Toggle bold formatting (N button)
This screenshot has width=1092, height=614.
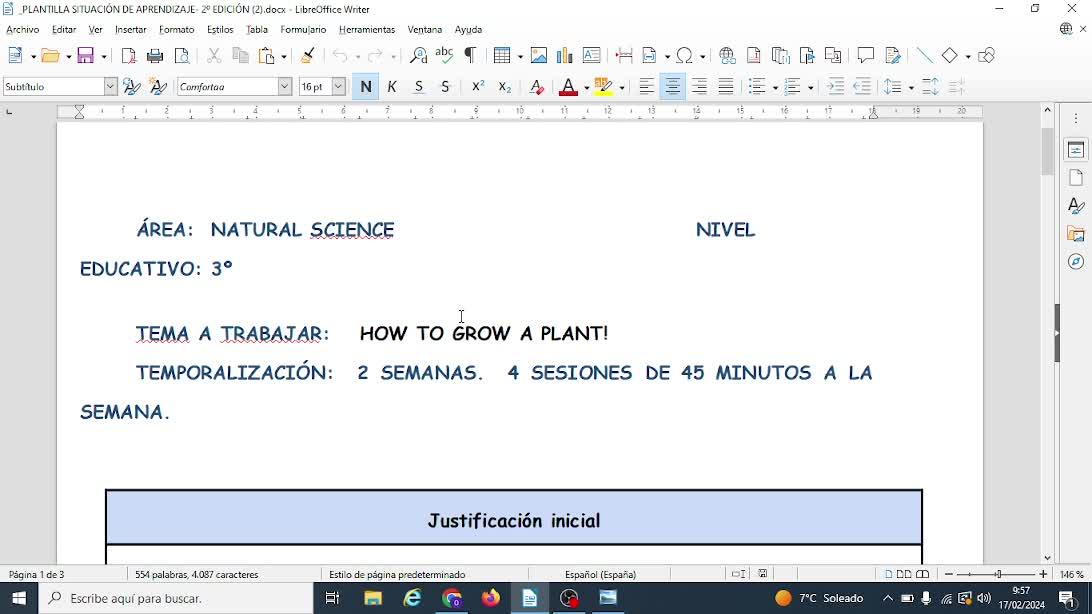tap(366, 87)
